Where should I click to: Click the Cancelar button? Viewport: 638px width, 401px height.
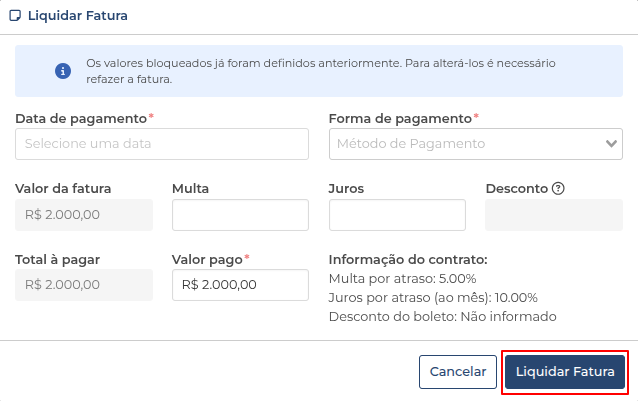pos(458,372)
